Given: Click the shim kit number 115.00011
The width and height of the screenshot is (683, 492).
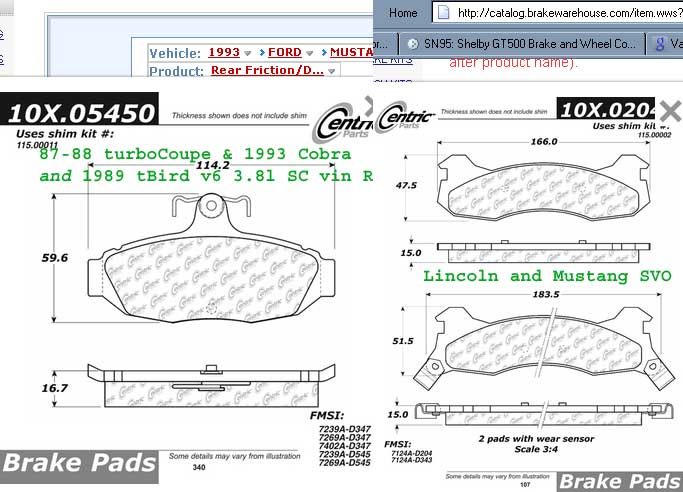Looking at the screenshot, I should tap(37, 145).
